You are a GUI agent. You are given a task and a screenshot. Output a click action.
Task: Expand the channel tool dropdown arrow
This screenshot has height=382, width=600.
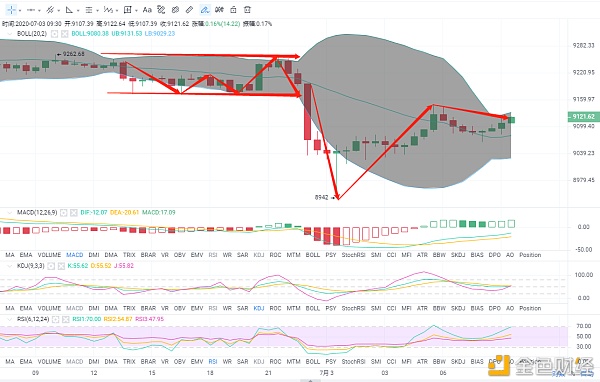[x=59, y=10]
